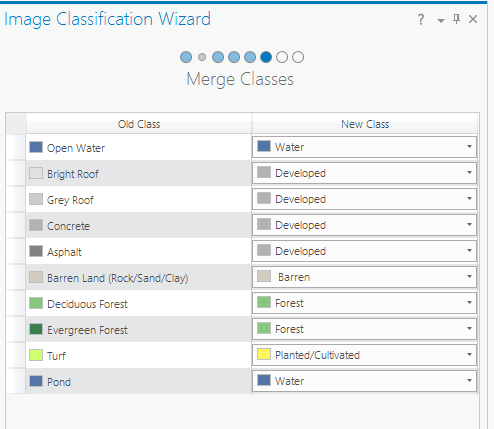Image resolution: width=494 pixels, height=429 pixels.
Task: Go to the fourth wizard step dot
Action: [x=234, y=57]
